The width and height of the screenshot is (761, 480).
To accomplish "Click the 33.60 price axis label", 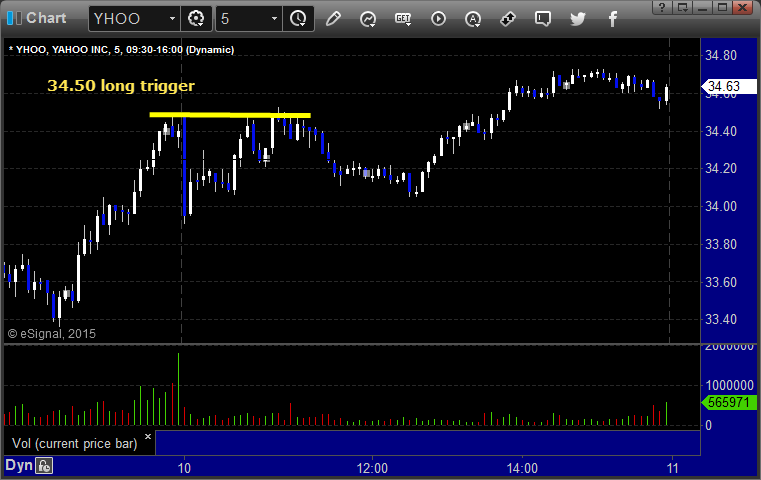I will (x=721, y=282).
